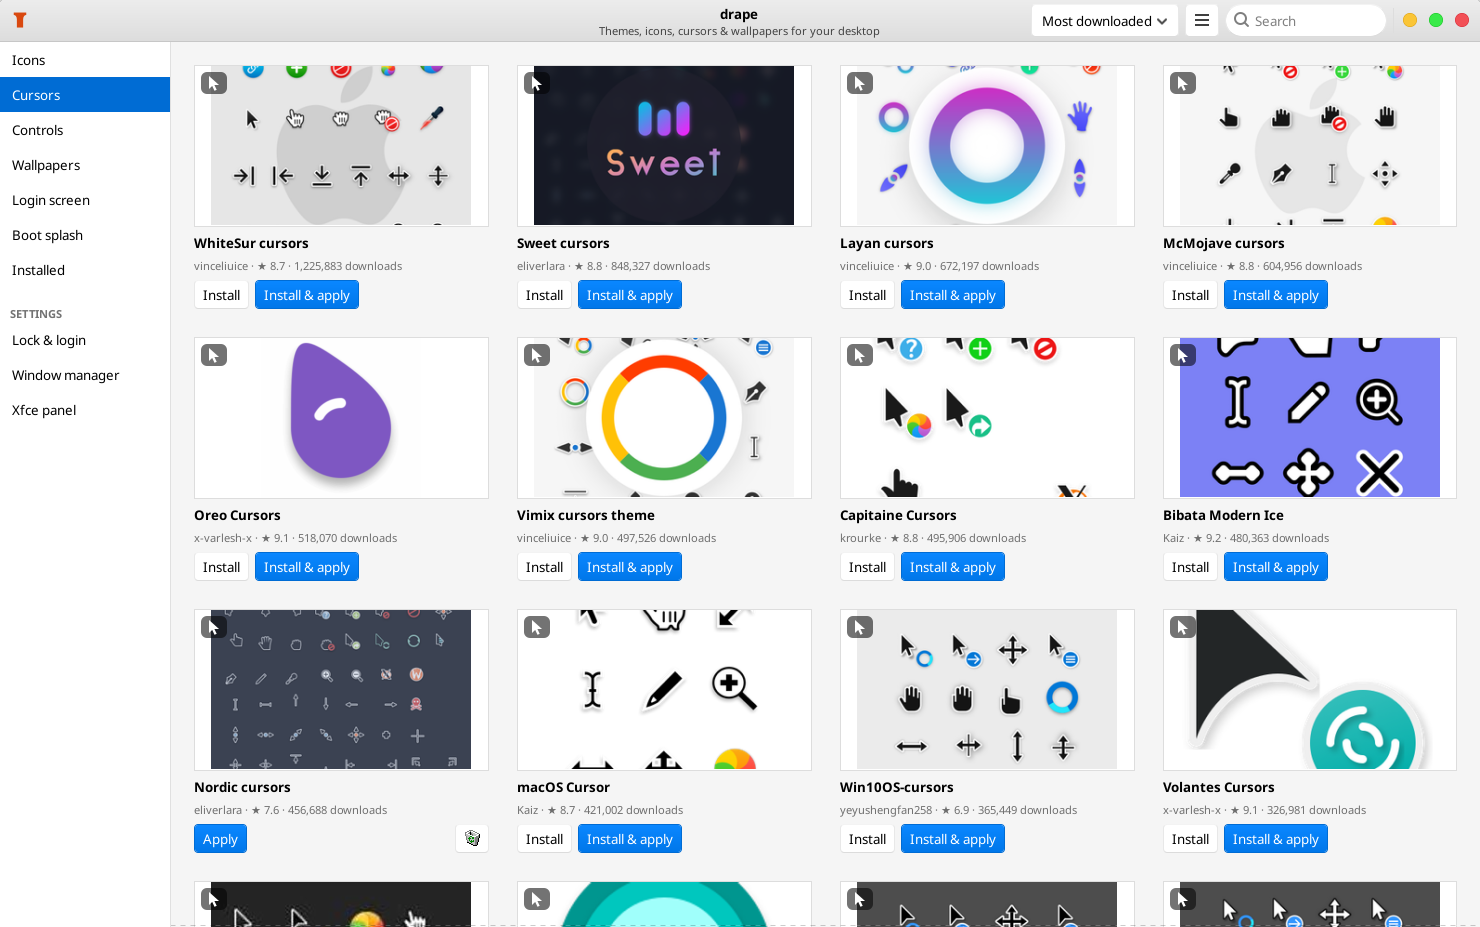Apply the installed Nordic cursors

pyautogui.click(x=220, y=839)
